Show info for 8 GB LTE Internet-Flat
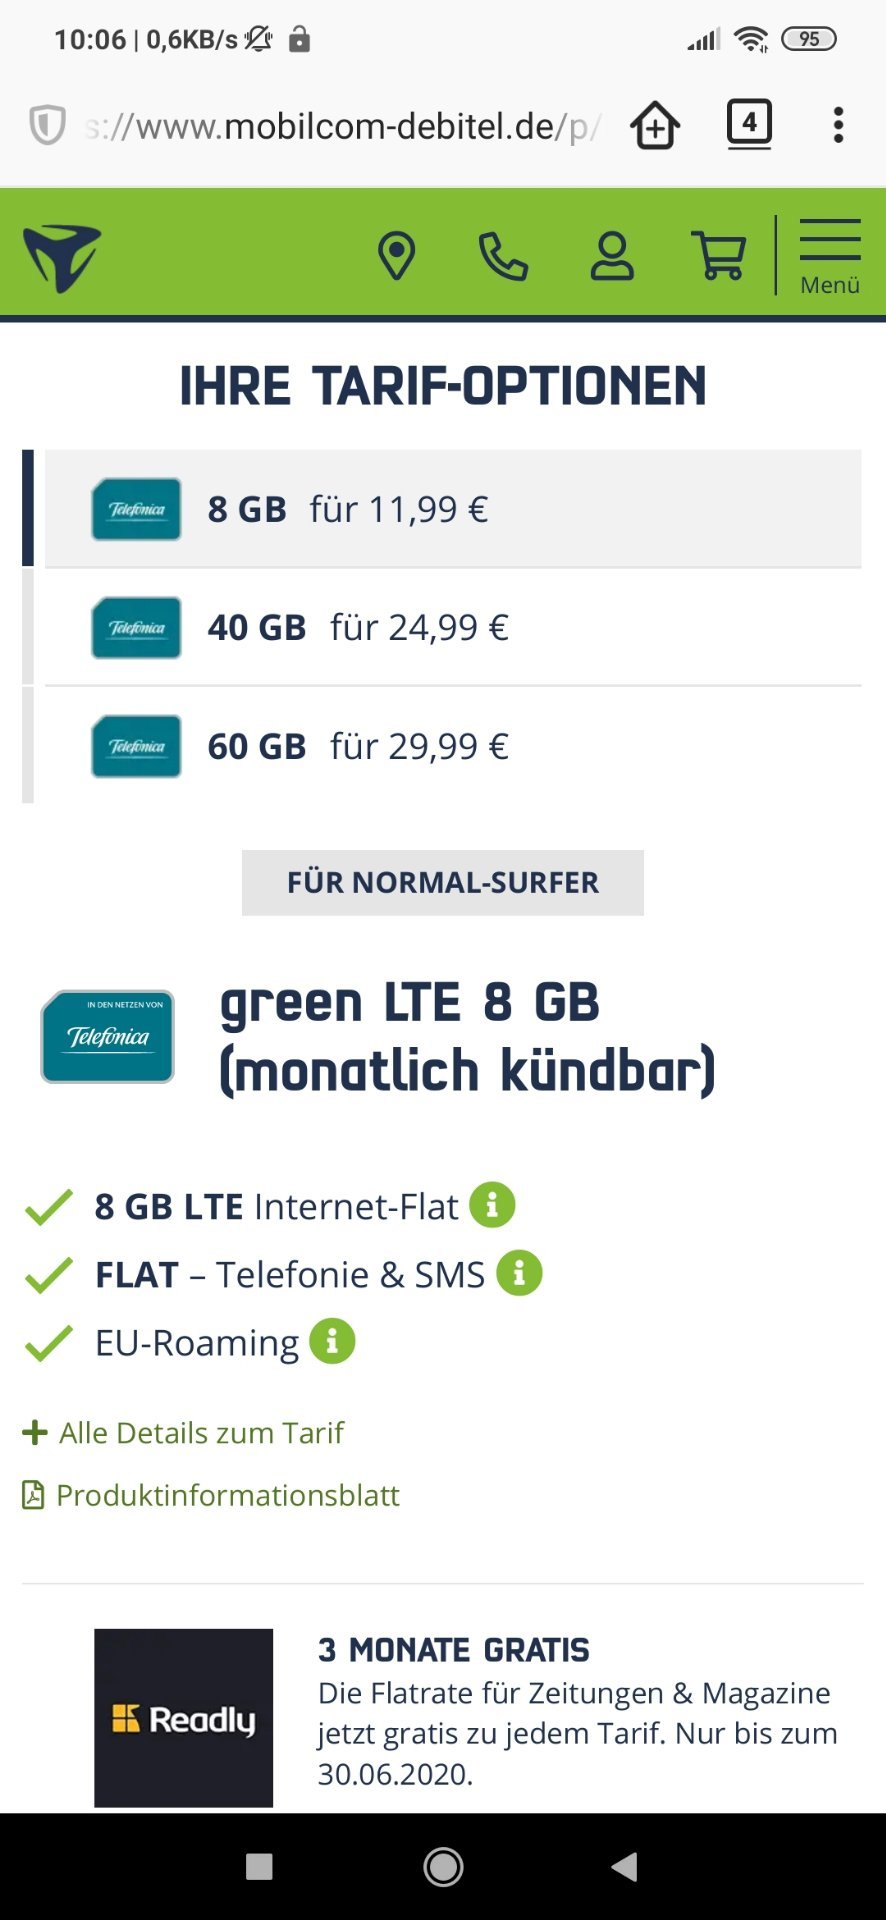This screenshot has height=1920, width=886. tap(492, 1205)
